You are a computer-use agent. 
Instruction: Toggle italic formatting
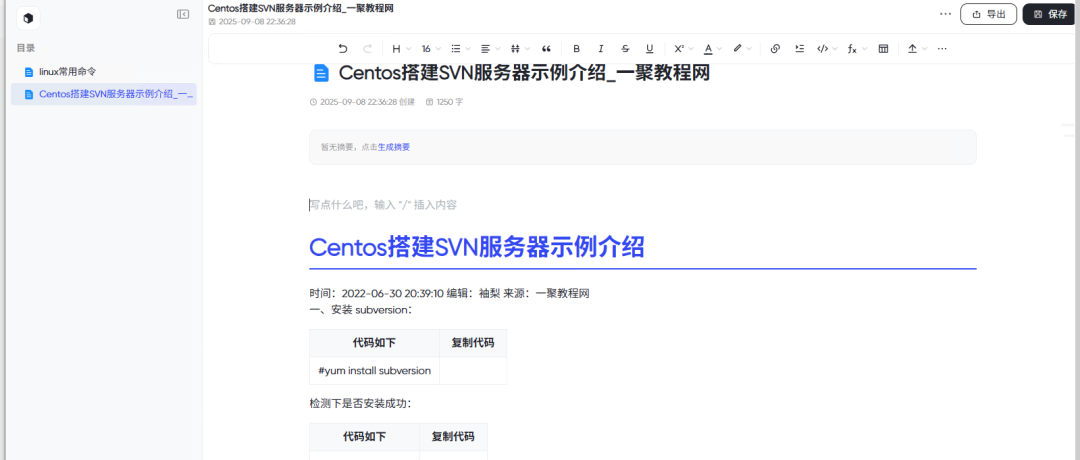tap(601, 49)
